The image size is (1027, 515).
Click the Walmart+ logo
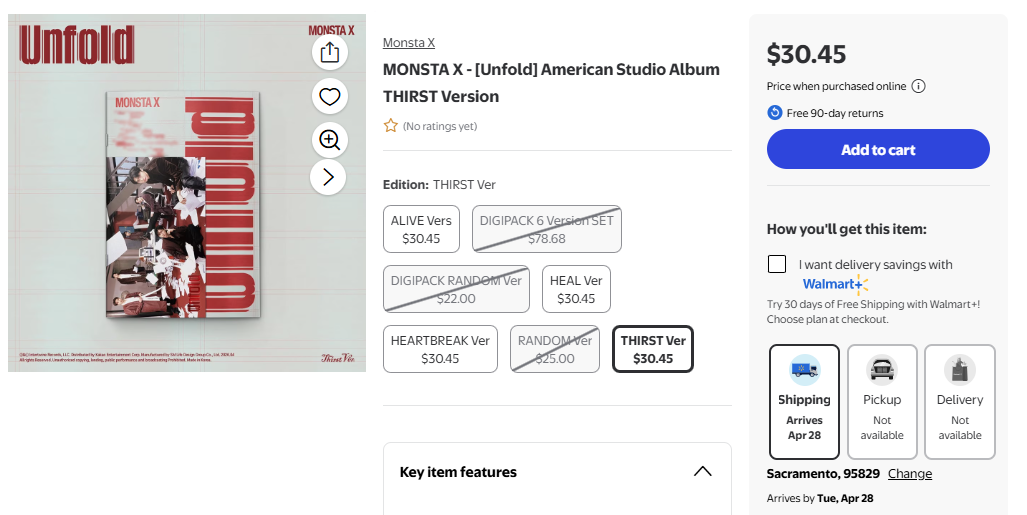pos(835,284)
